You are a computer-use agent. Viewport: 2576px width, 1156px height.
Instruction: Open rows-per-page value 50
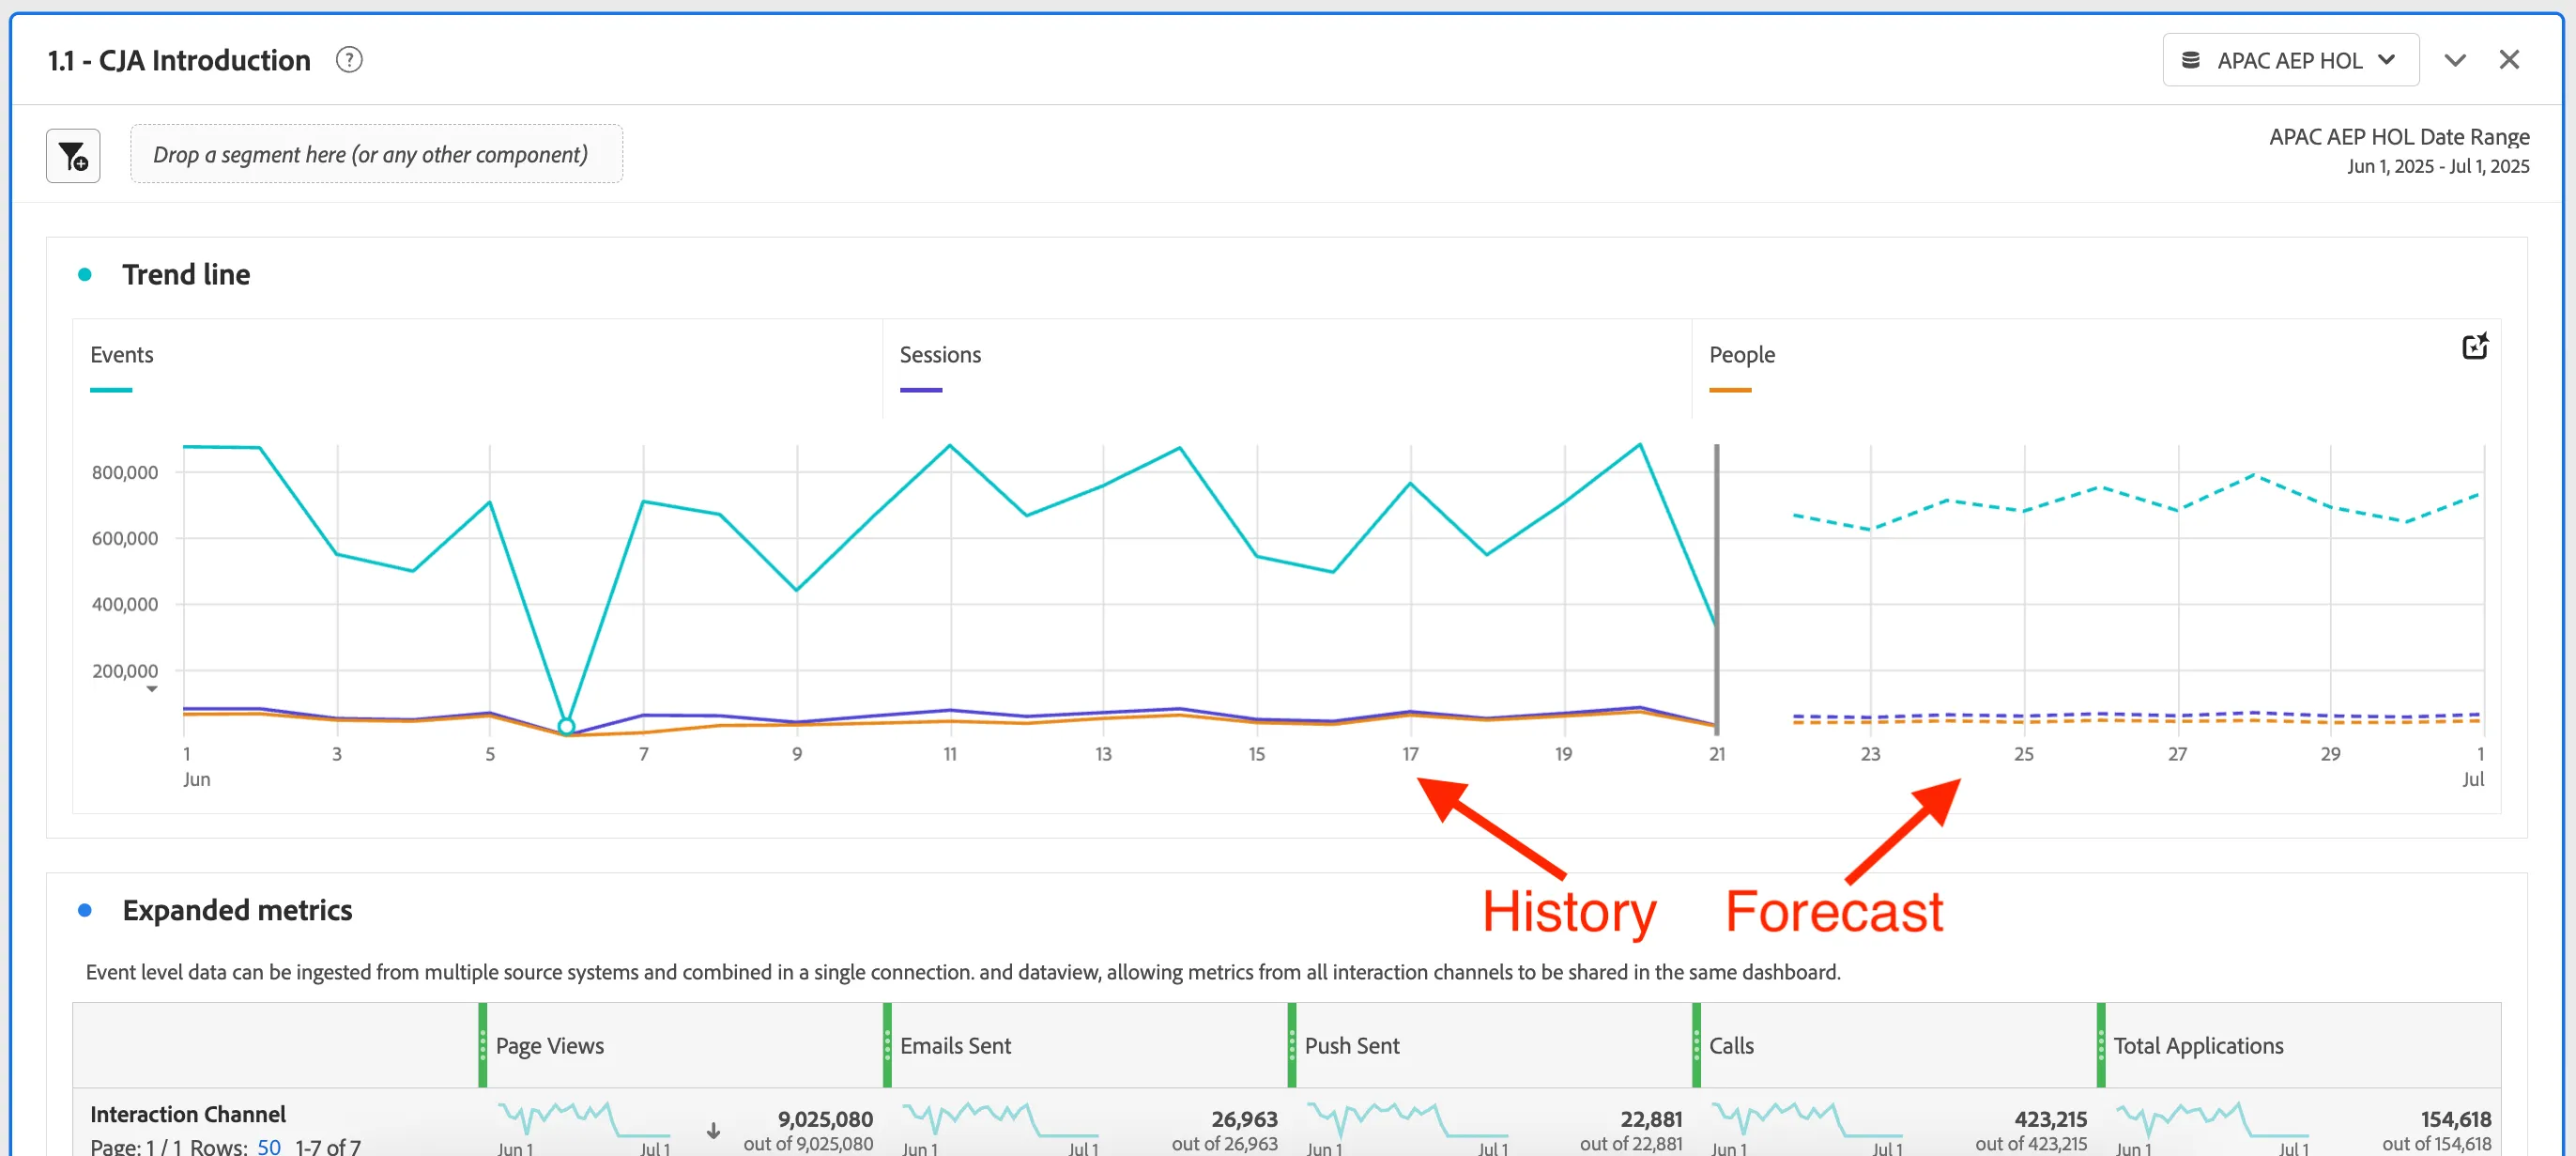pos(269,1146)
